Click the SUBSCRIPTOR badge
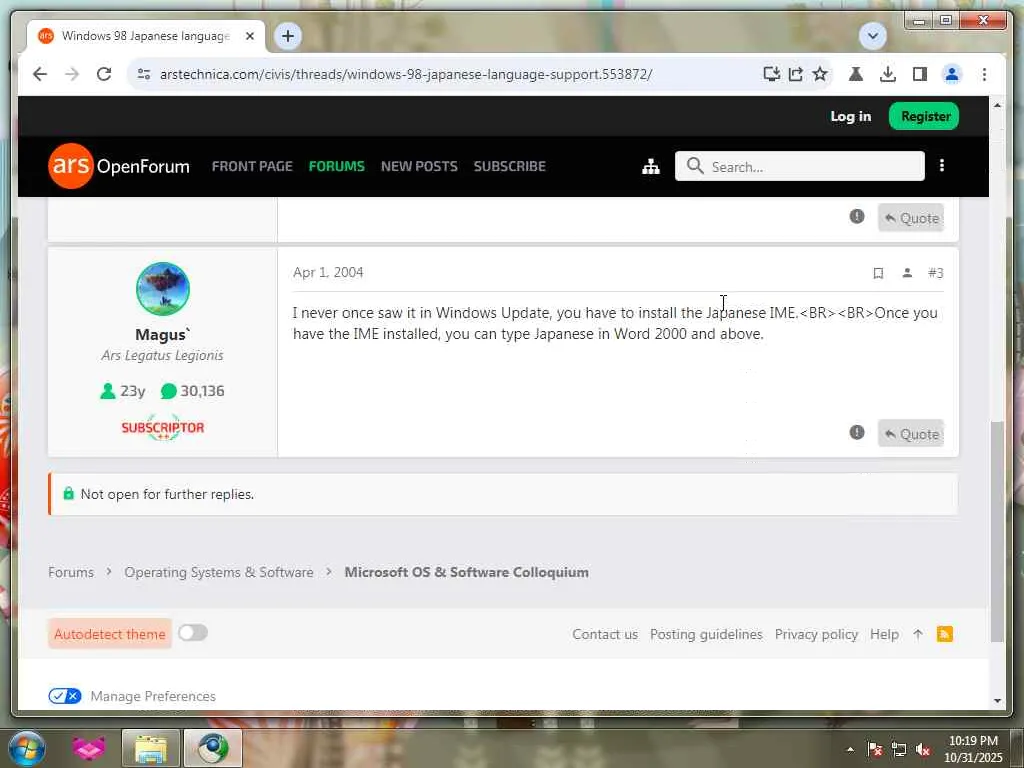 pos(163,428)
